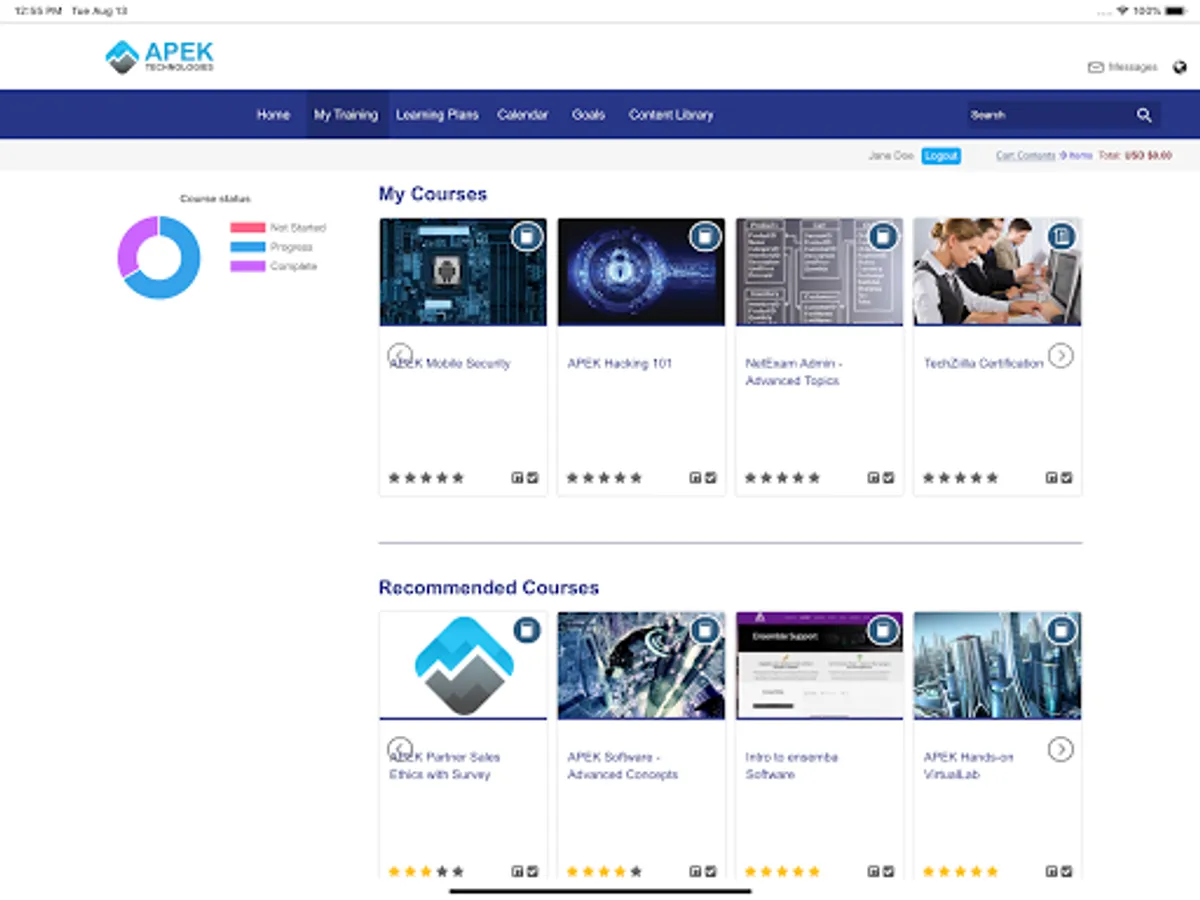
Task: Click the Progress legend color swatch
Action: (248, 247)
